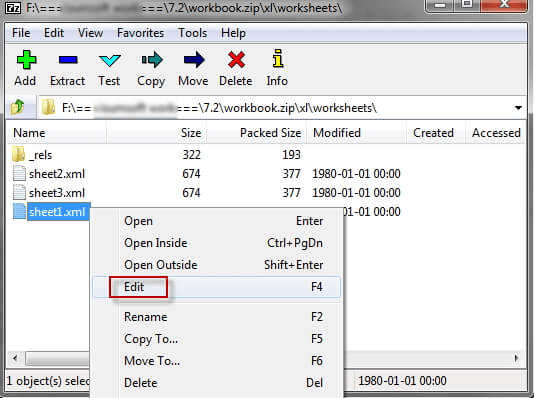534x398 pixels.
Task: Choose Move To... from context menu
Action: tap(217, 361)
